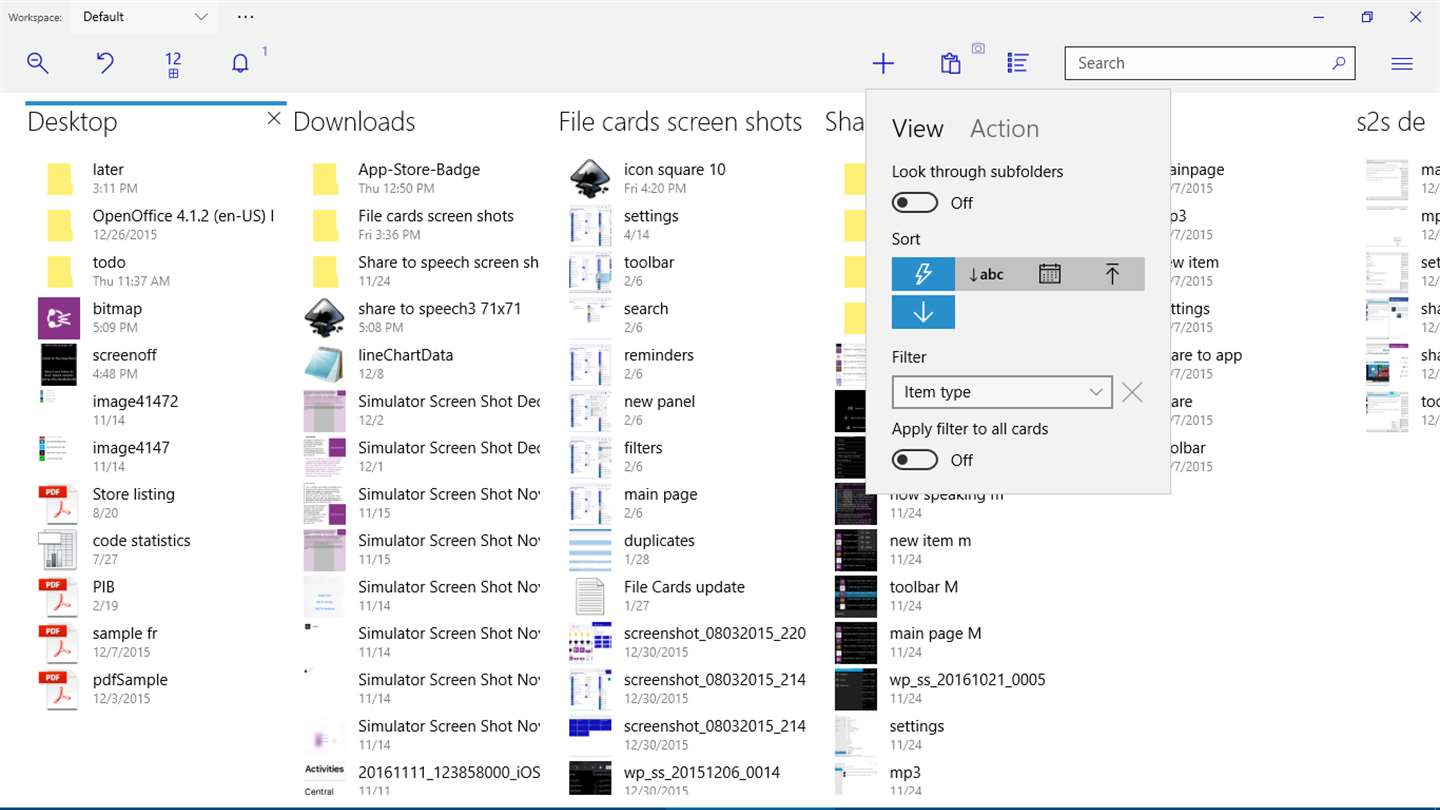Turn on Apply filter to all cards
The image size is (1440, 810).
tap(915, 460)
